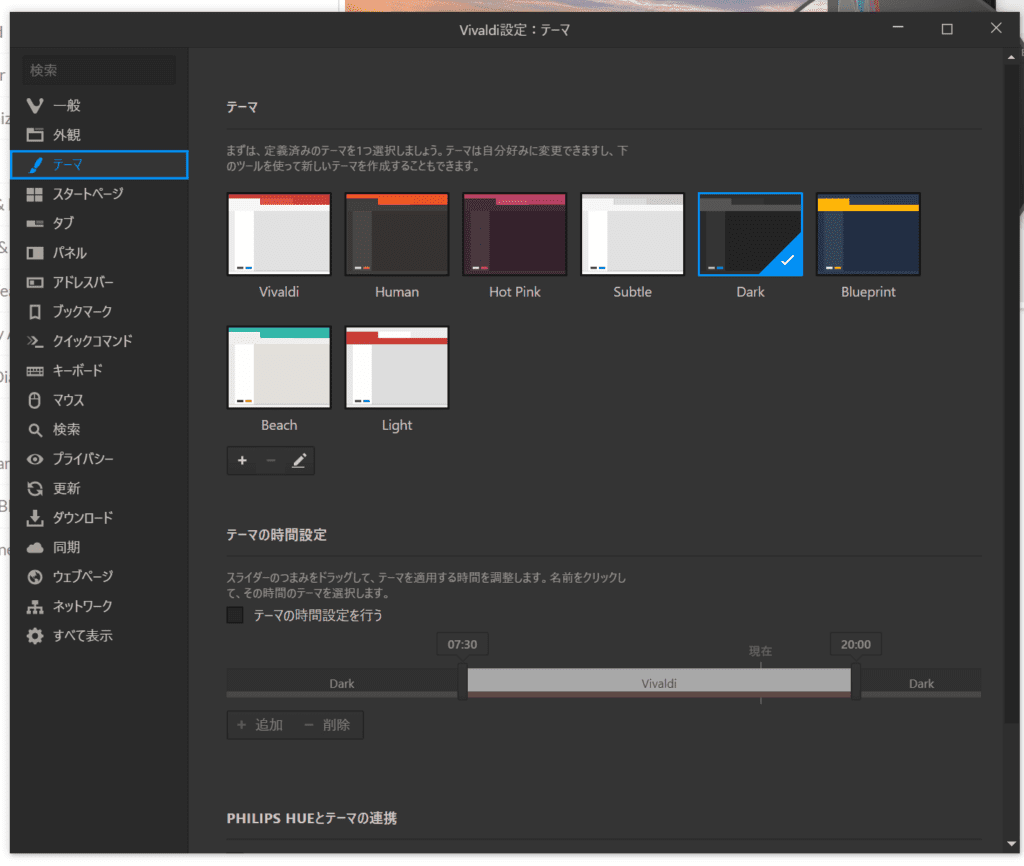The image size is (1024, 866).
Task: Click the すべて表示 gear icon
Action: click(x=35, y=636)
